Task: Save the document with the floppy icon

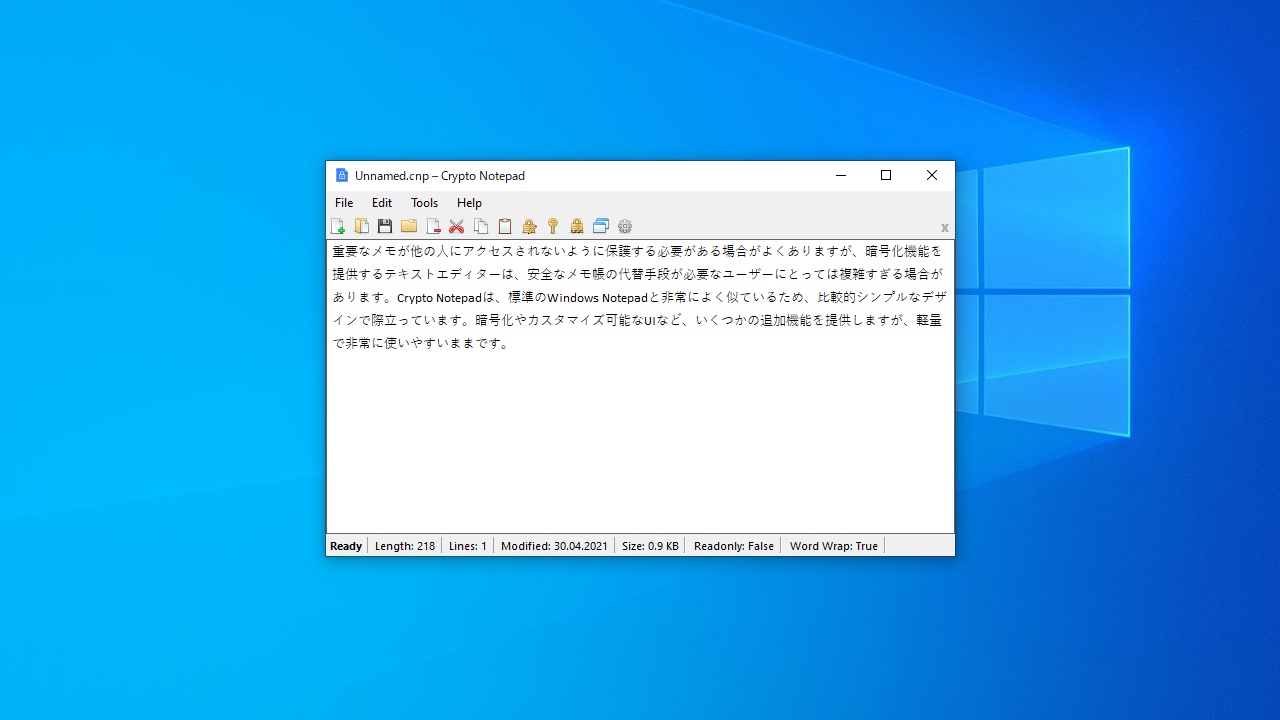Action: coord(385,226)
